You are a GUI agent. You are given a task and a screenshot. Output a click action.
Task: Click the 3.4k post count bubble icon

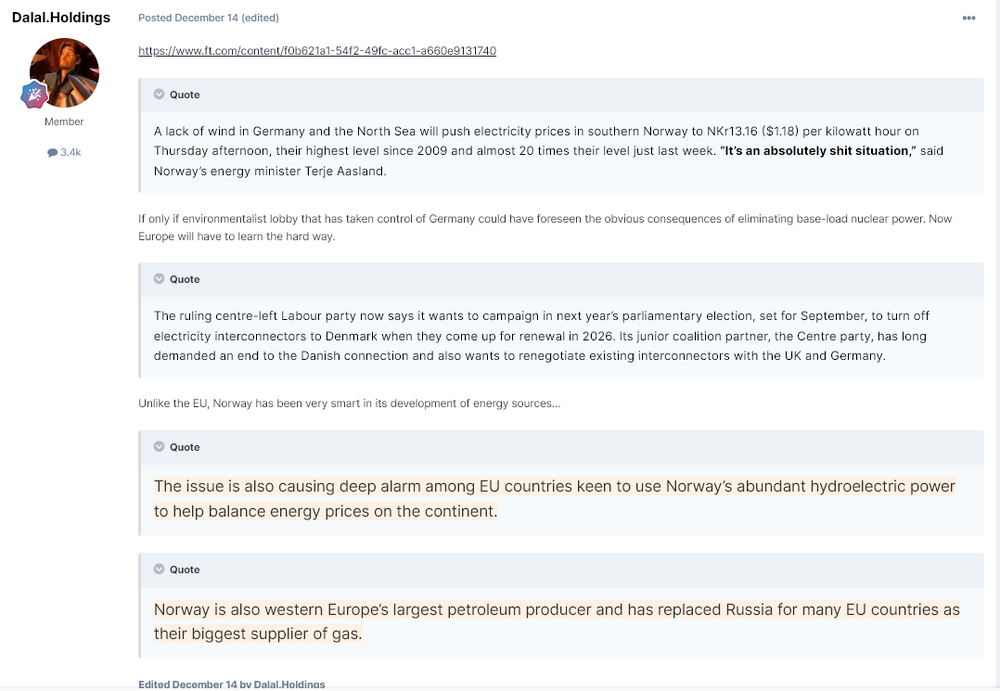52,152
